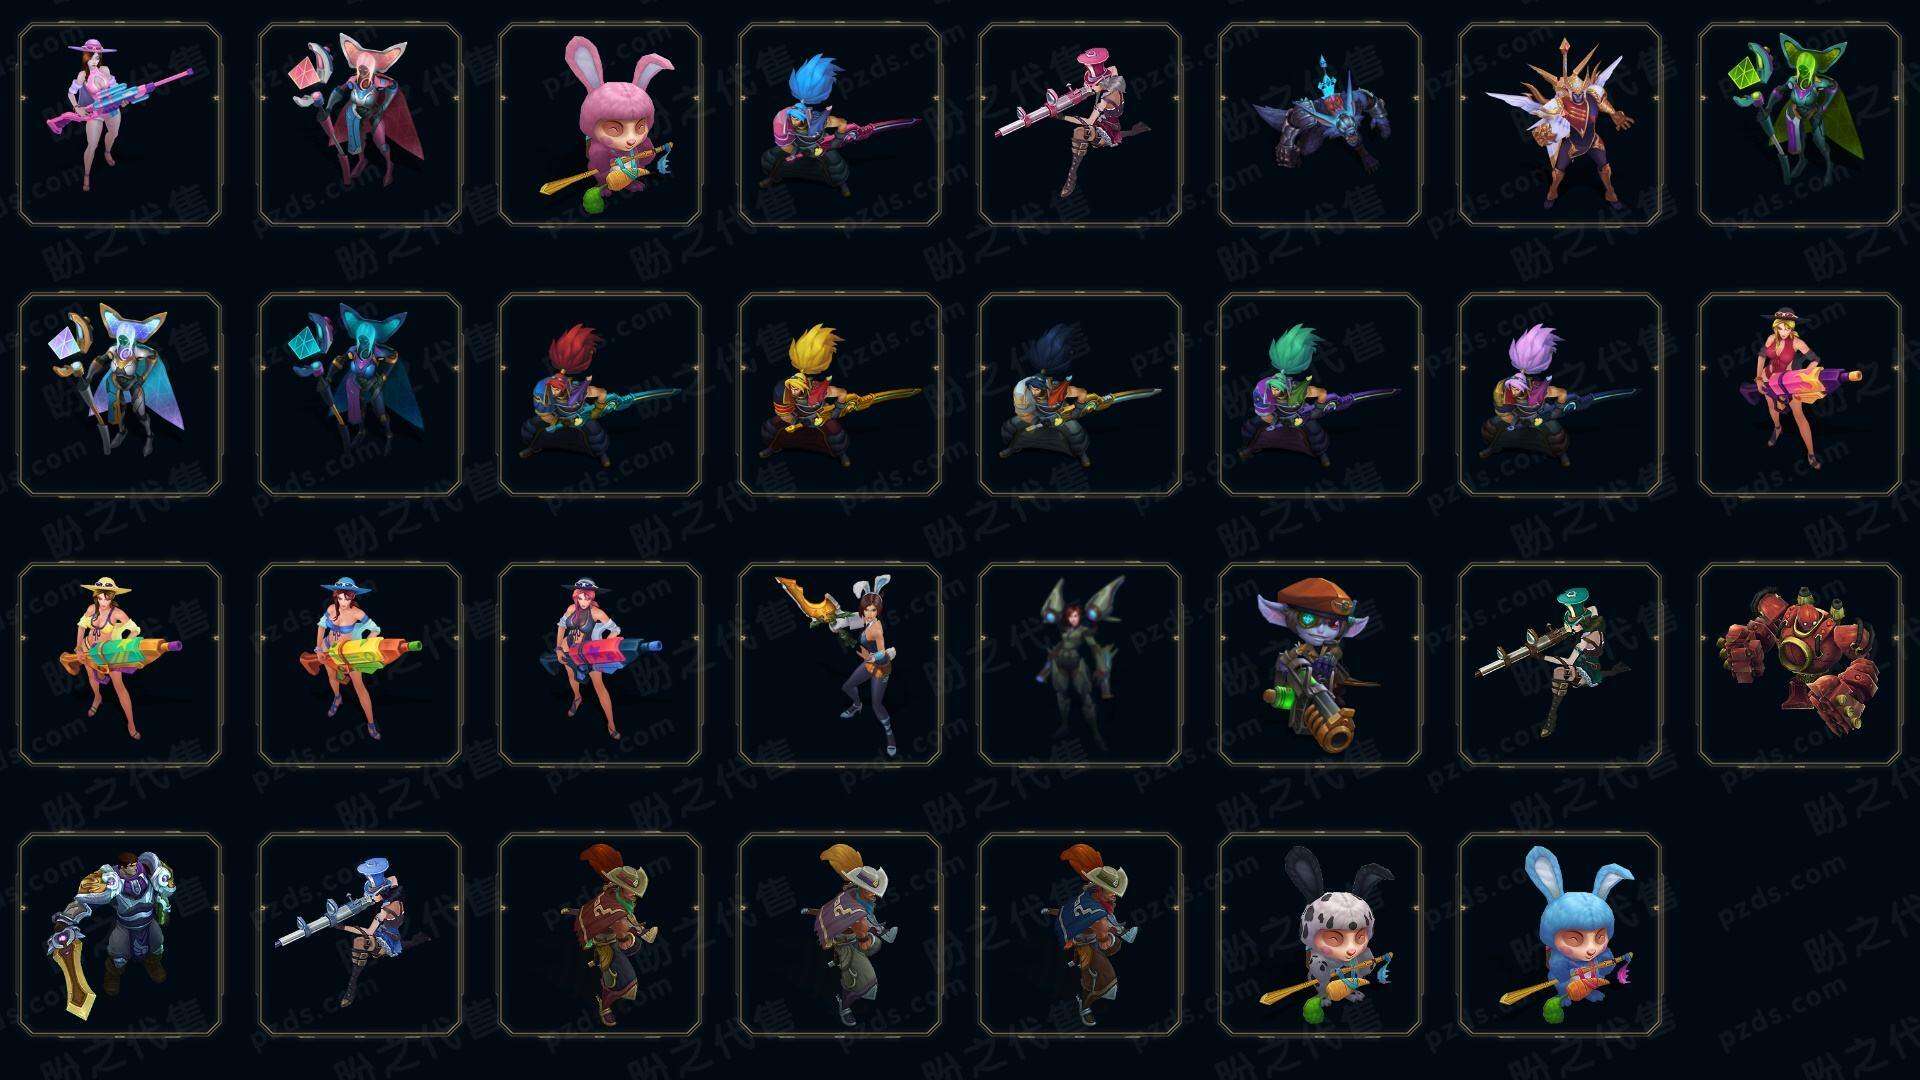
Task: Select the pink bunny Teemo skin
Action: (600, 125)
